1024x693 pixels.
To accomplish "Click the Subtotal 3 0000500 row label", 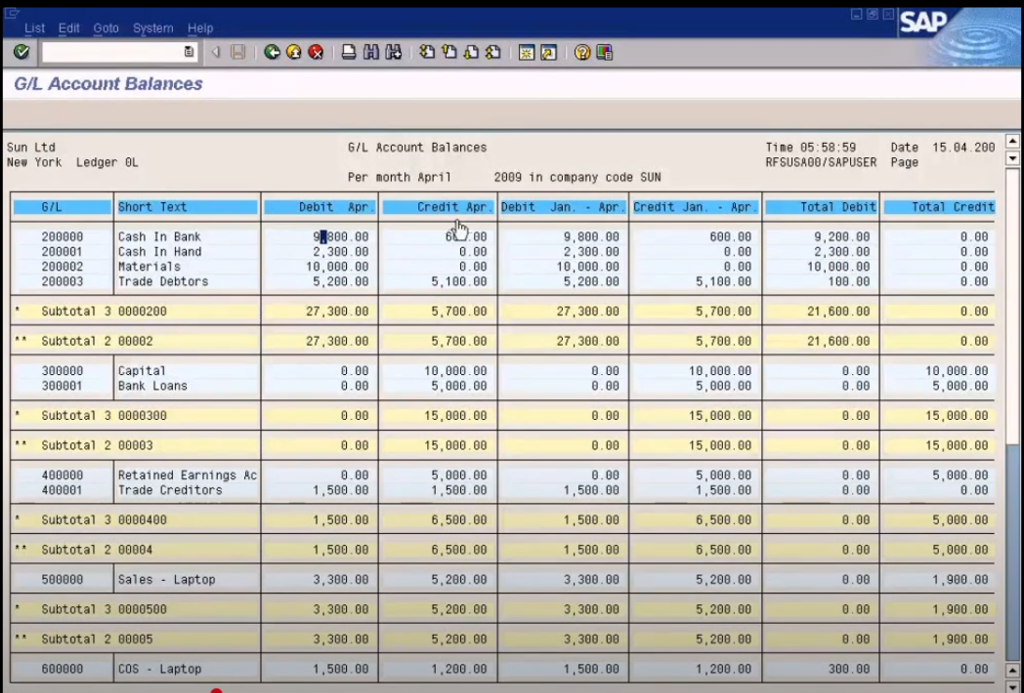I will point(104,609).
